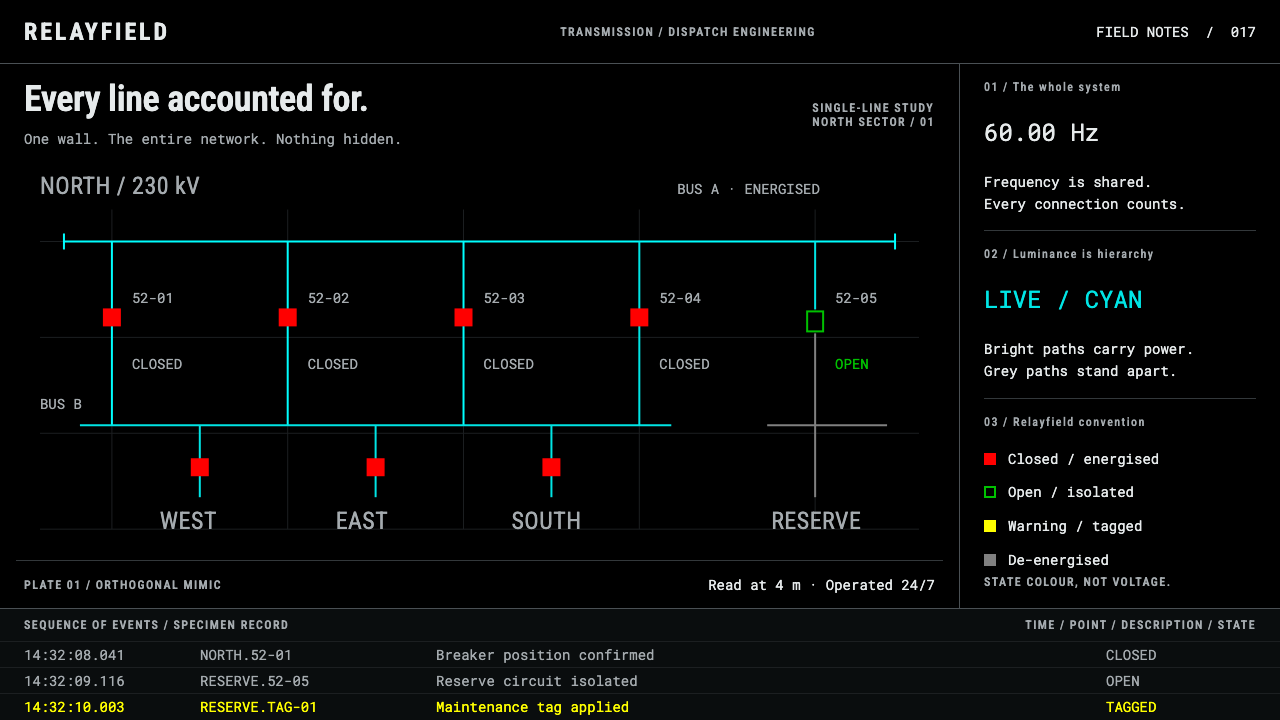
Task: Click the grey de-energised reserve bus line
Action: point(827,425)
